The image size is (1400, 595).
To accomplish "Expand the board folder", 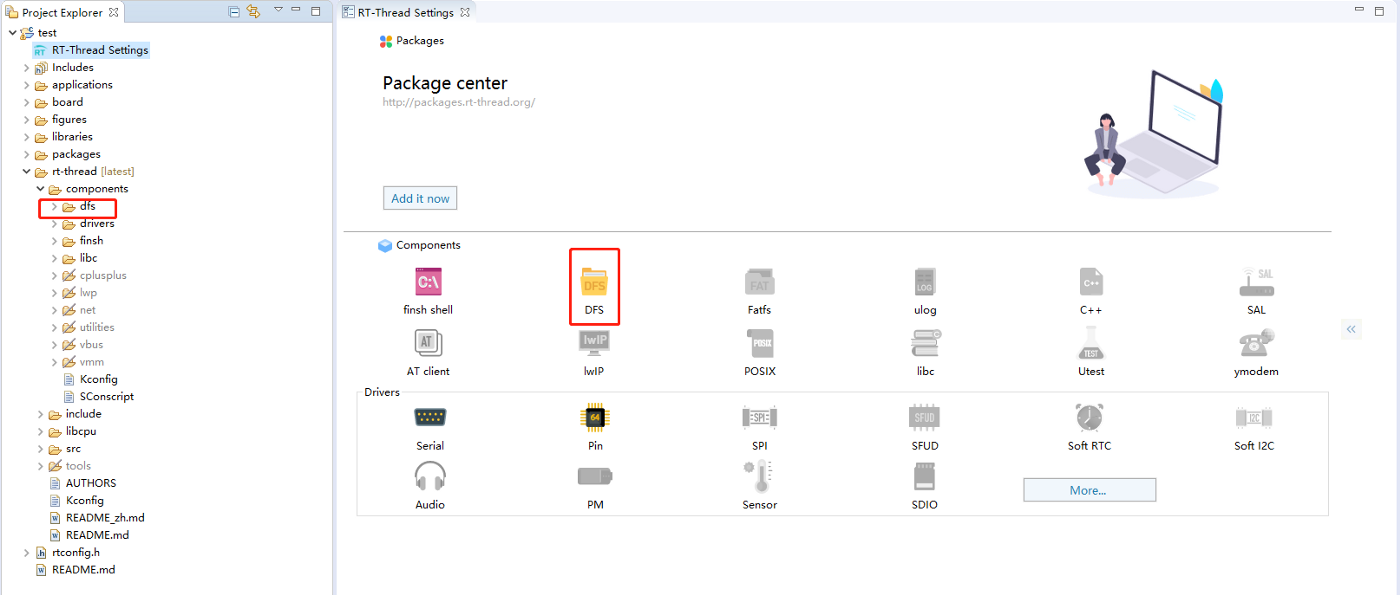I will click(x=27, y=102).
